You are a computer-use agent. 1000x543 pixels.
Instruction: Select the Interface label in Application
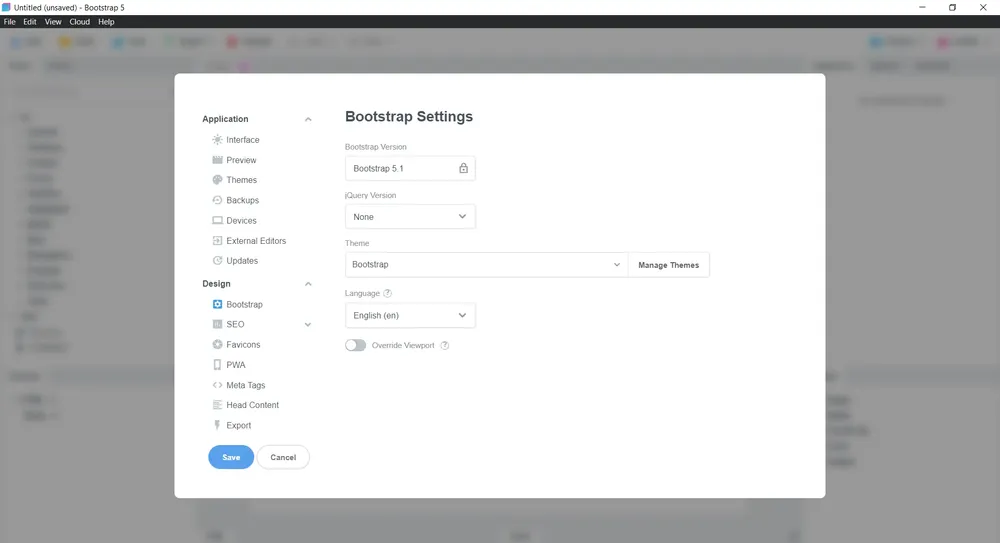click(243, 140)
